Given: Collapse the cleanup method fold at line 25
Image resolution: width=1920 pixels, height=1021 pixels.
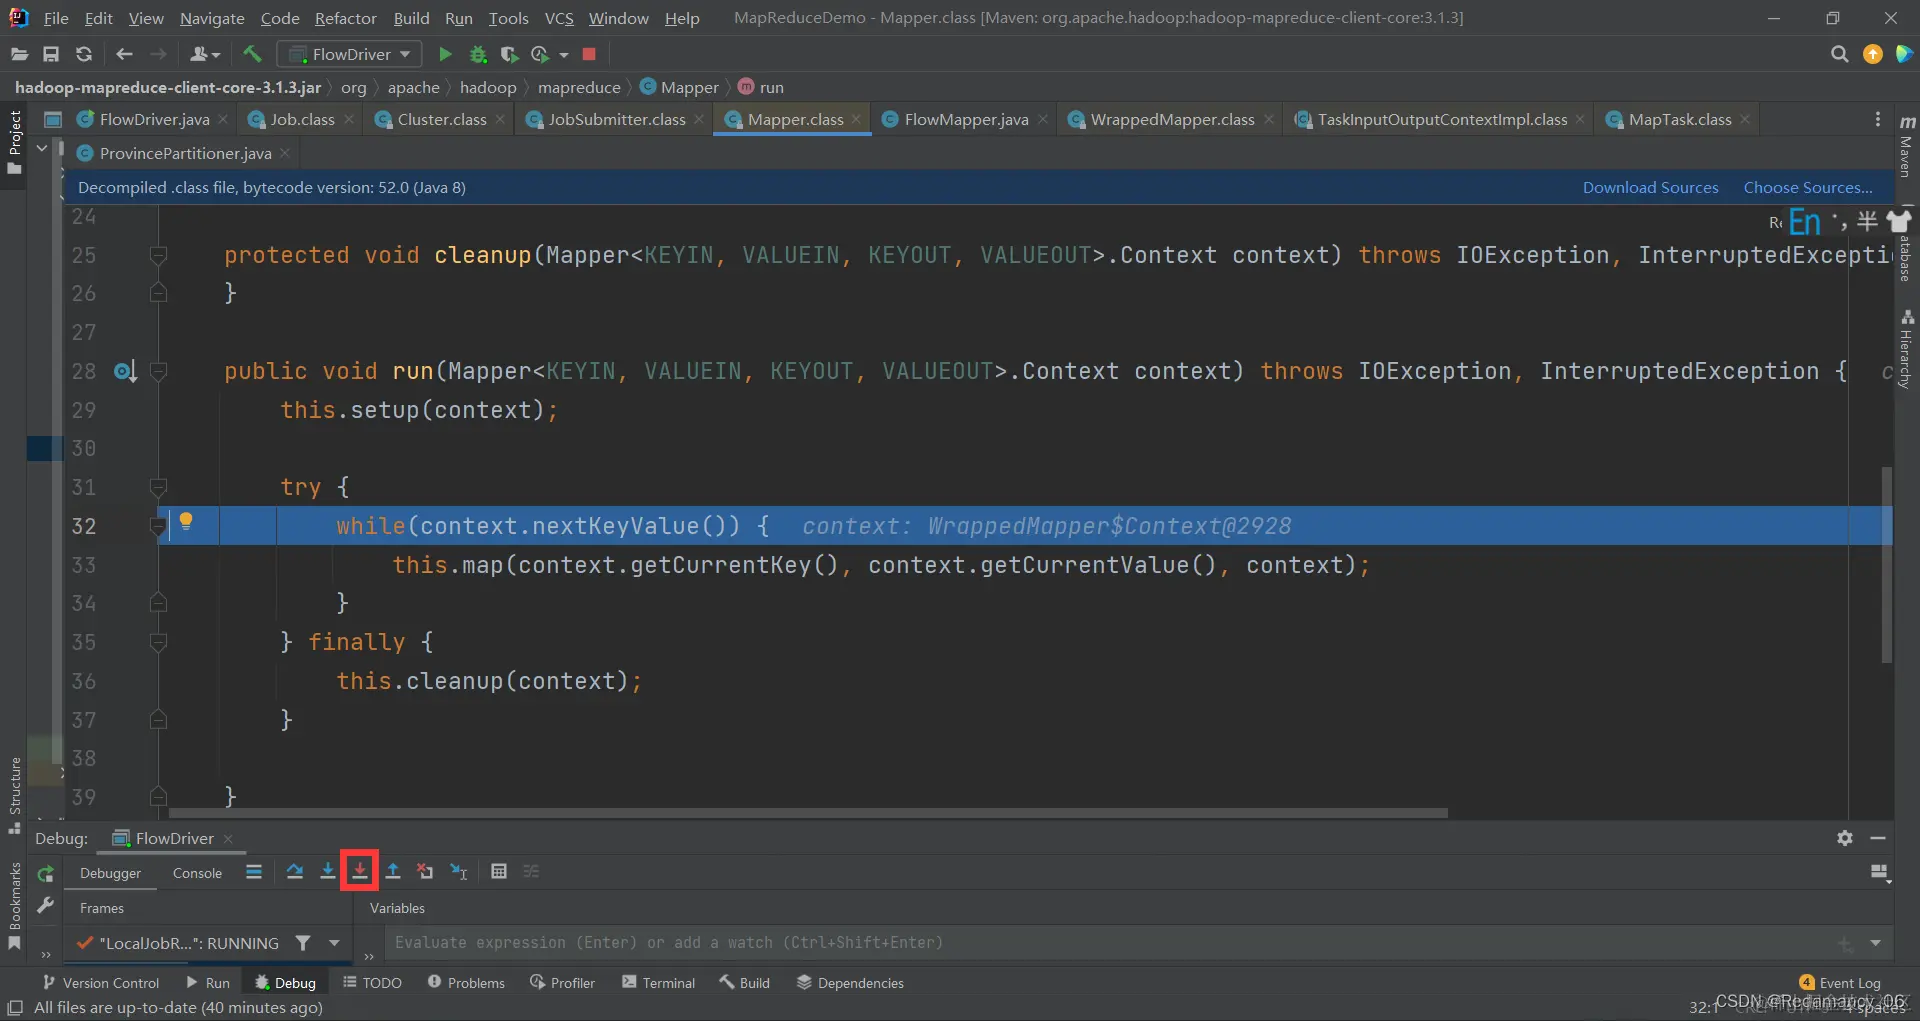Looking at the screenshot, I should click(158, 256).
